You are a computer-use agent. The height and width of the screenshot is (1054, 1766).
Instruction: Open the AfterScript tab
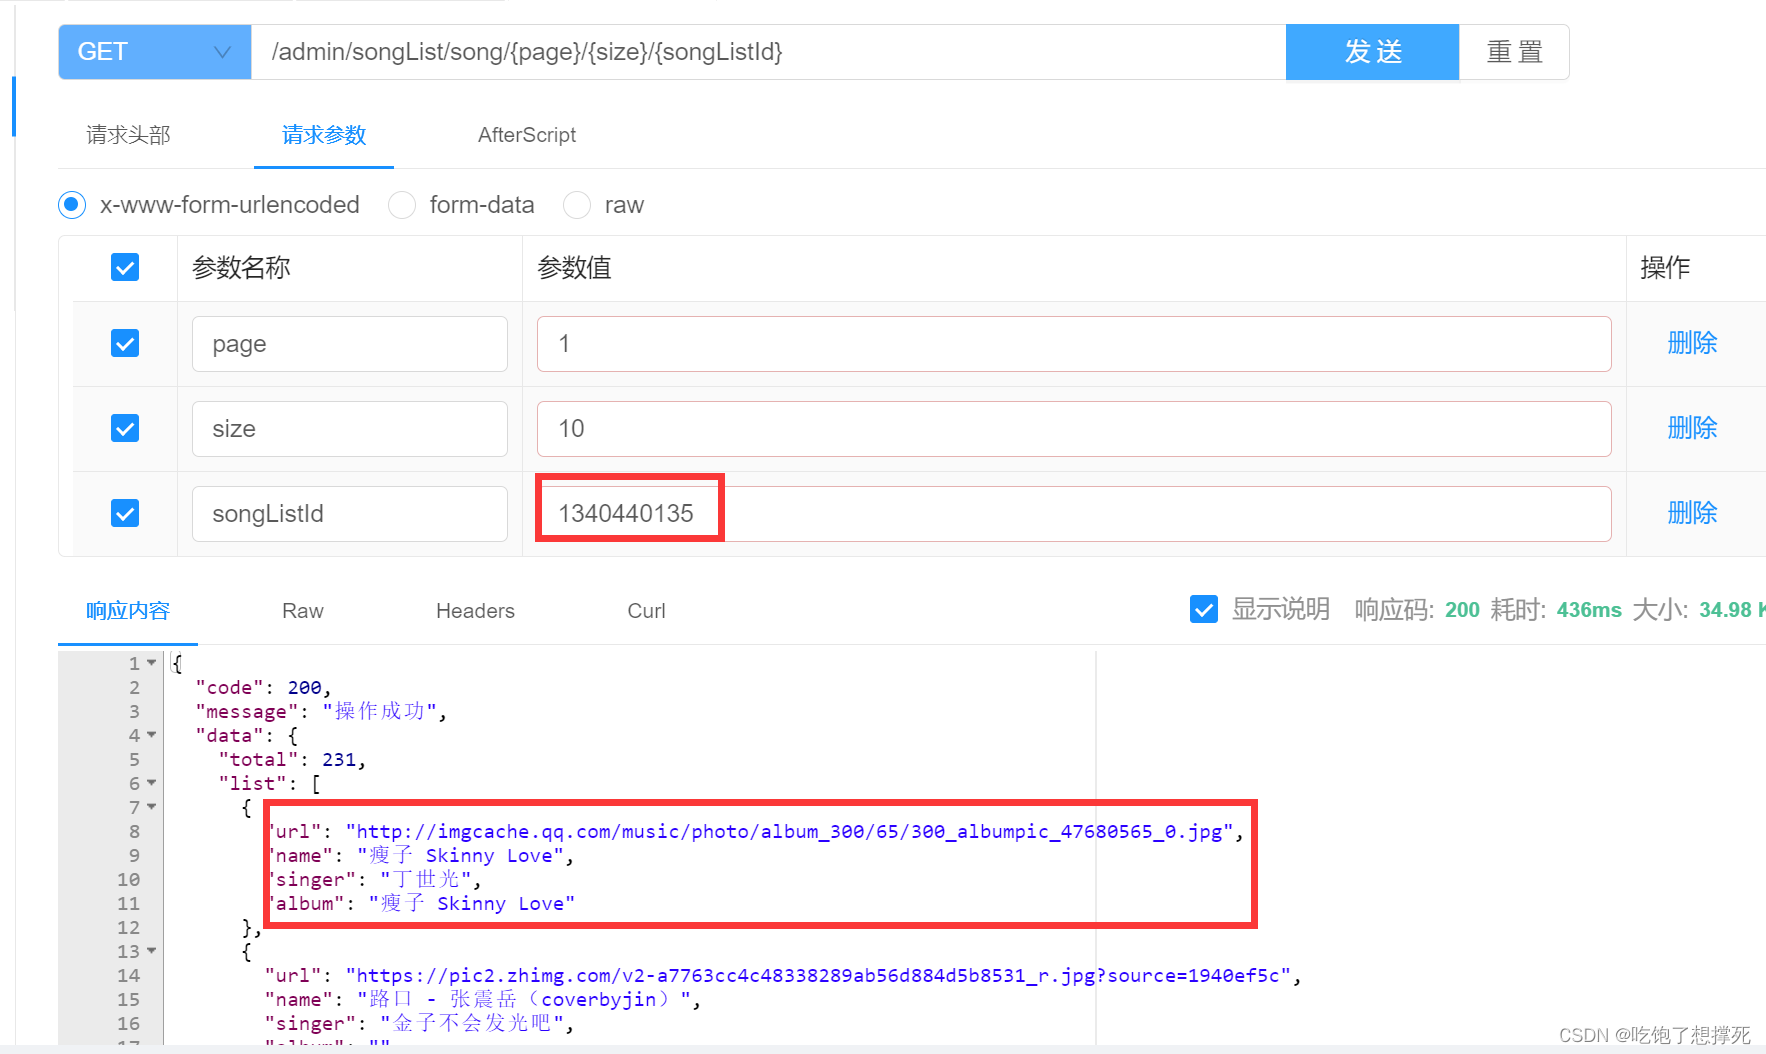click(x=527, y=135)
